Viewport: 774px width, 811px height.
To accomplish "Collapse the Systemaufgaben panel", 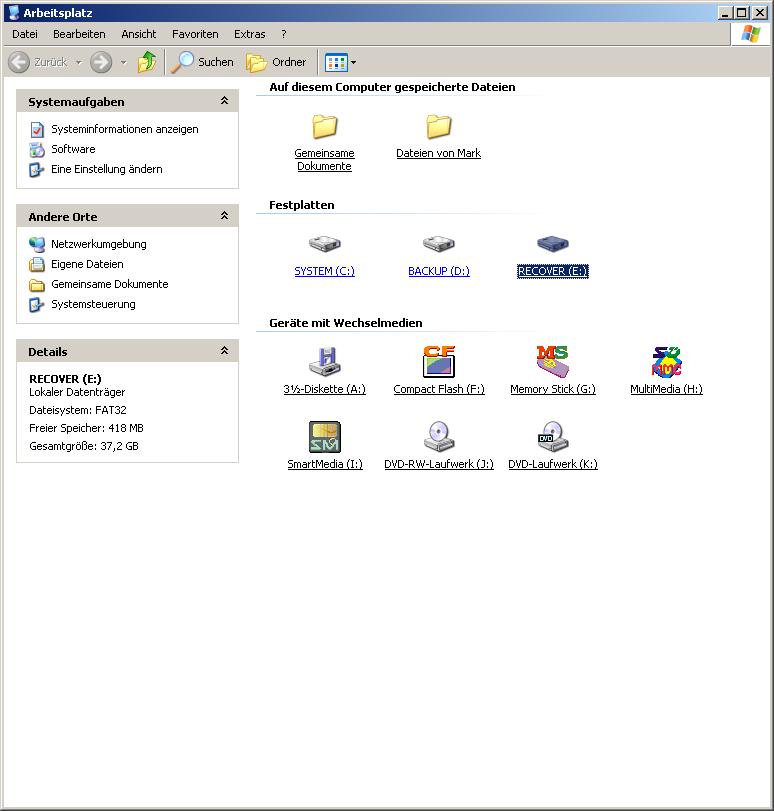I will click(225, 101).
